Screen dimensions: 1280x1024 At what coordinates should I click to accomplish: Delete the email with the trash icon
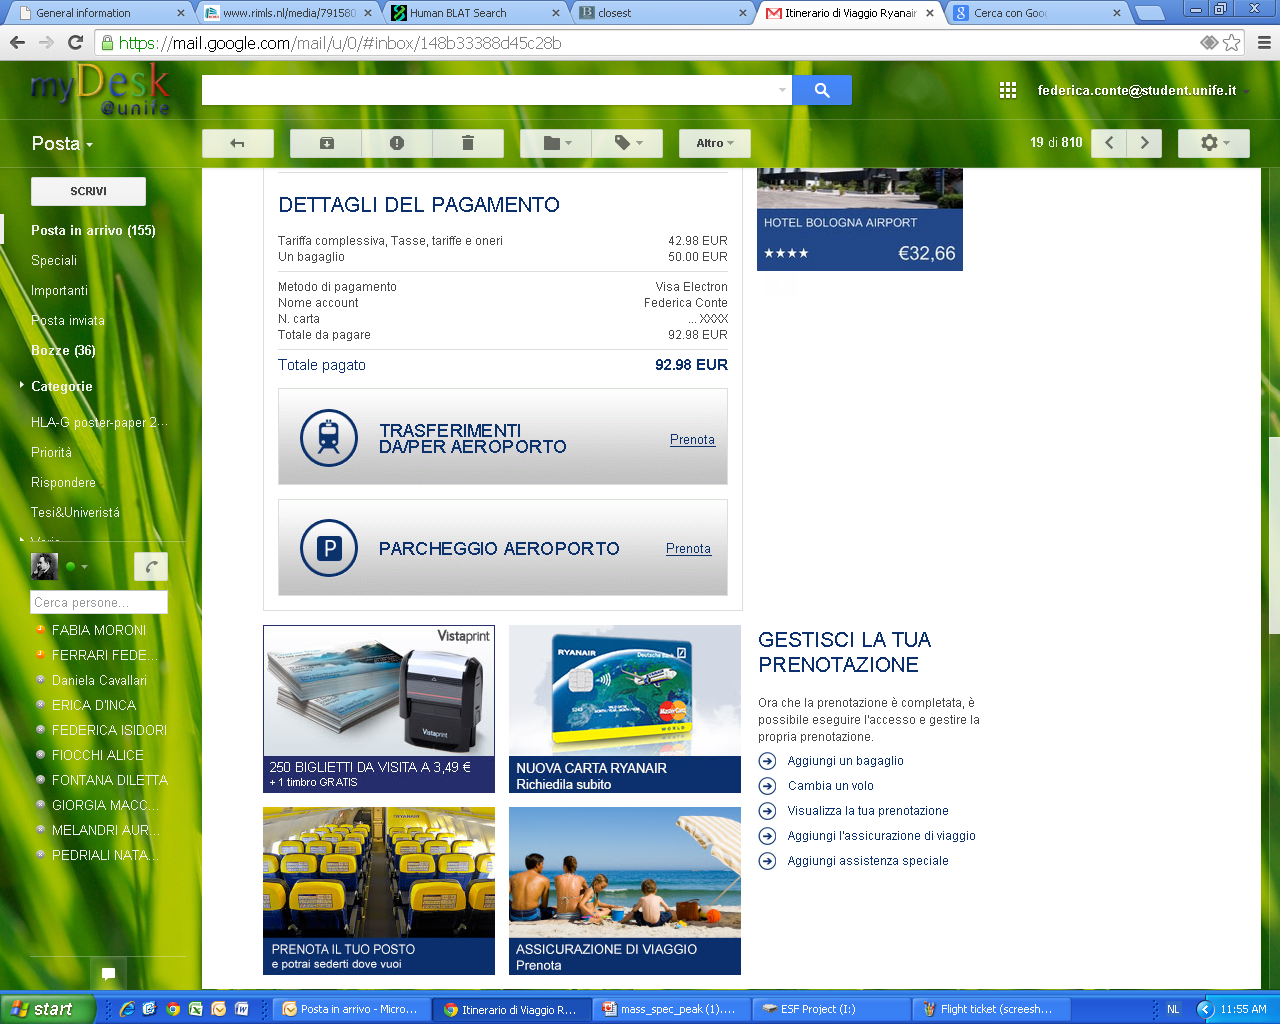click(467, 143)
